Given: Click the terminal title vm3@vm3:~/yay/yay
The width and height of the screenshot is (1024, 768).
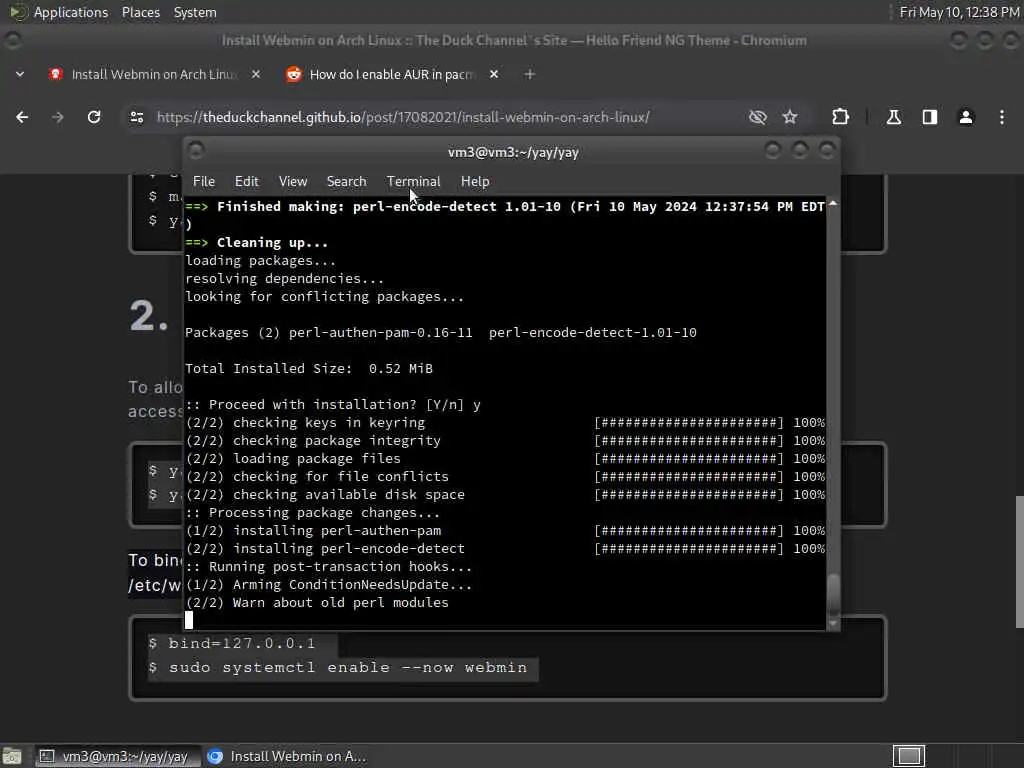Looking at the screenshot, I should click(513, 153).
